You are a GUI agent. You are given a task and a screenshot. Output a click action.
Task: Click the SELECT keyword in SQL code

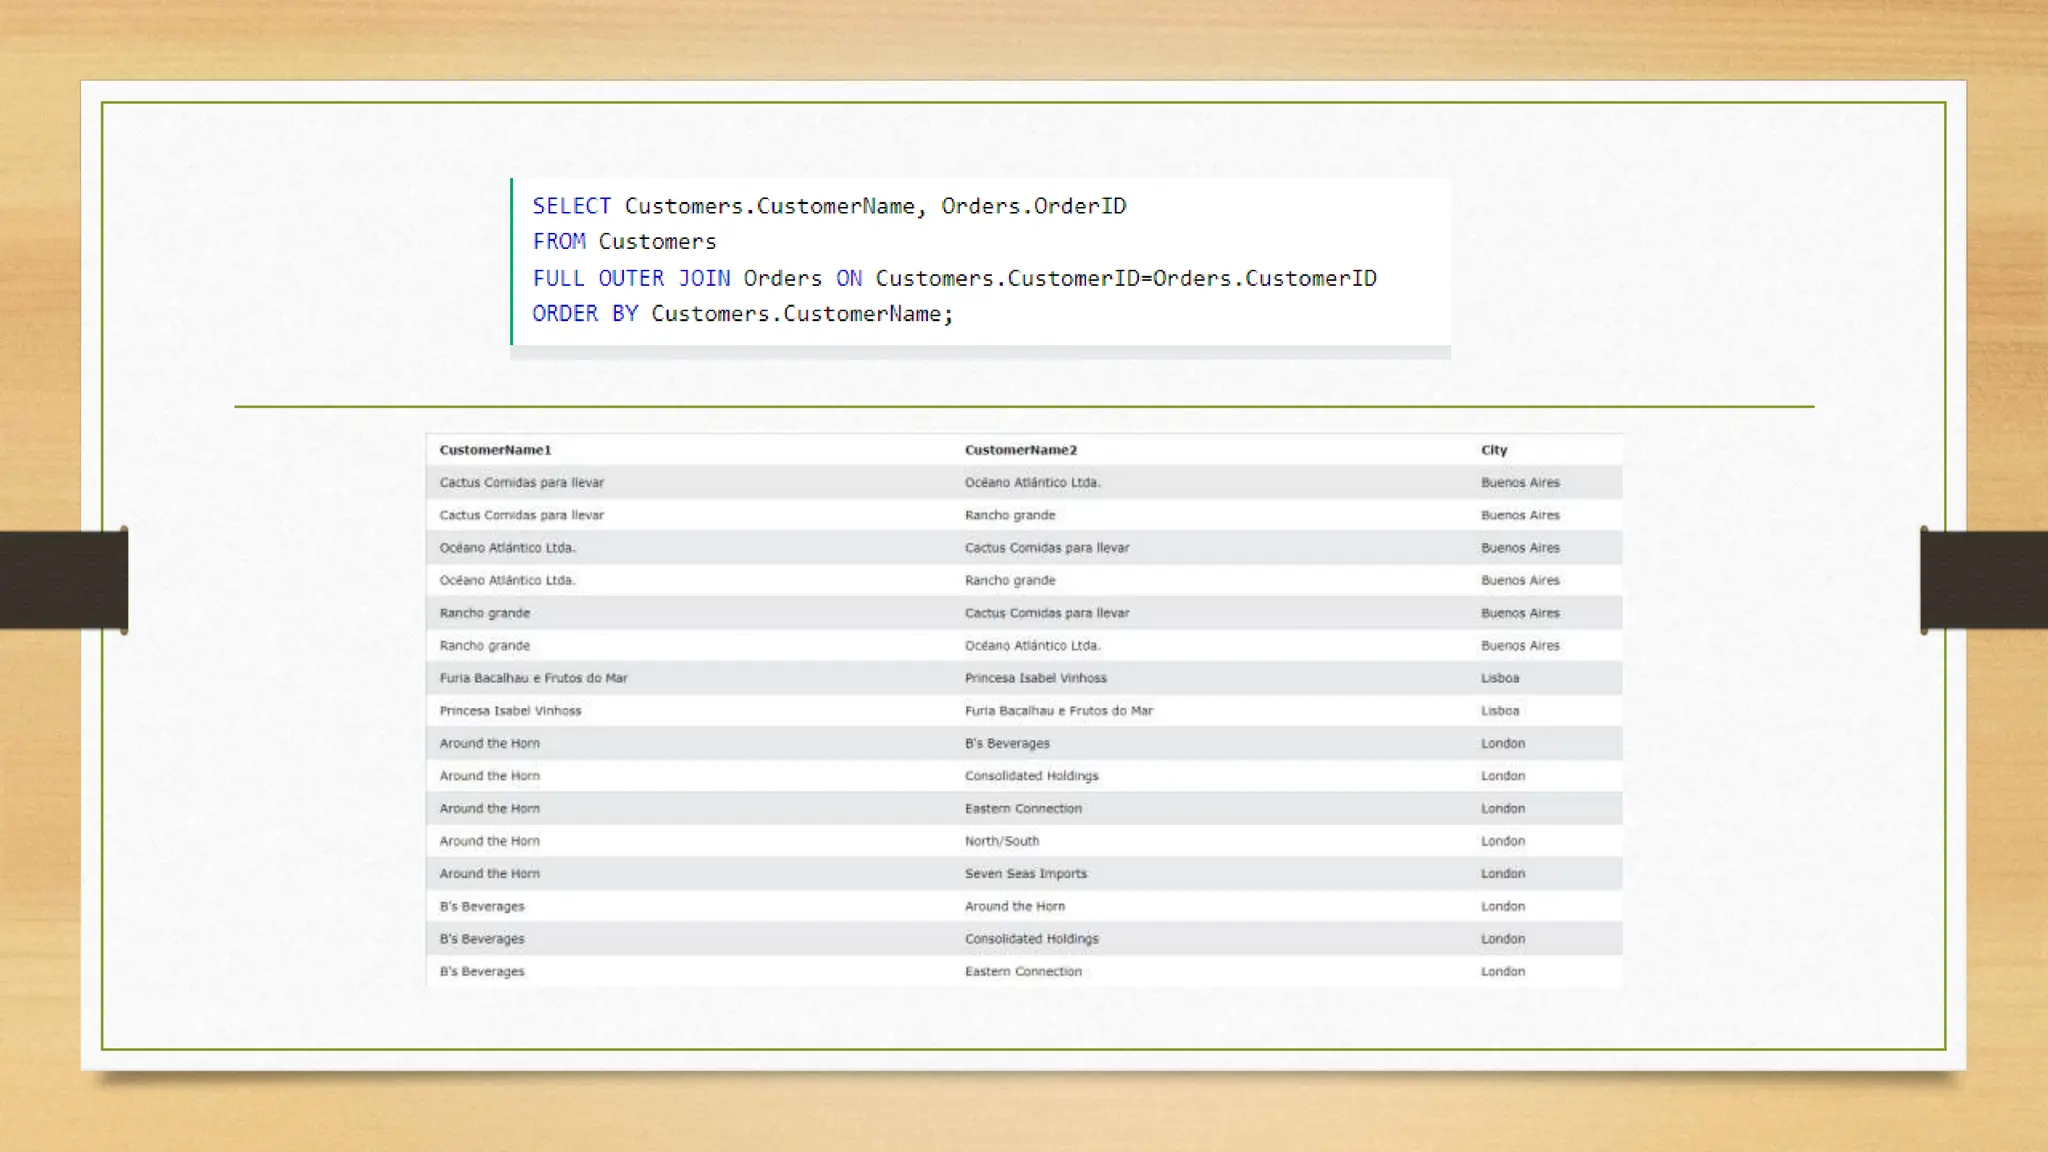pos(571,206)
